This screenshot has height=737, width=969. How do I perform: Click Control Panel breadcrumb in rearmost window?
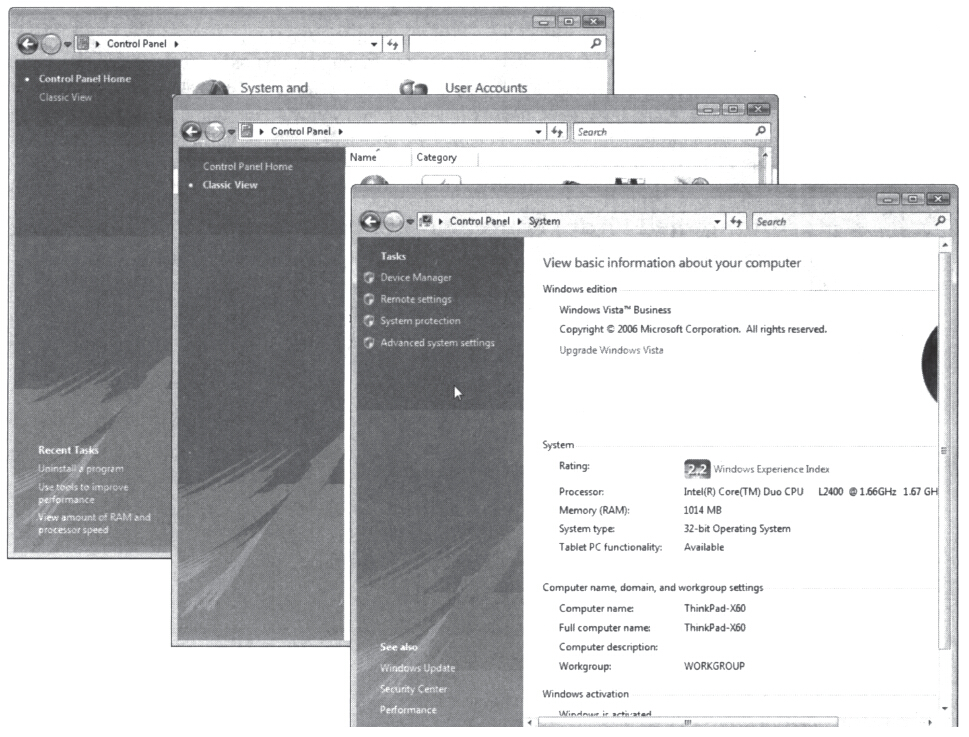(137, 44)
